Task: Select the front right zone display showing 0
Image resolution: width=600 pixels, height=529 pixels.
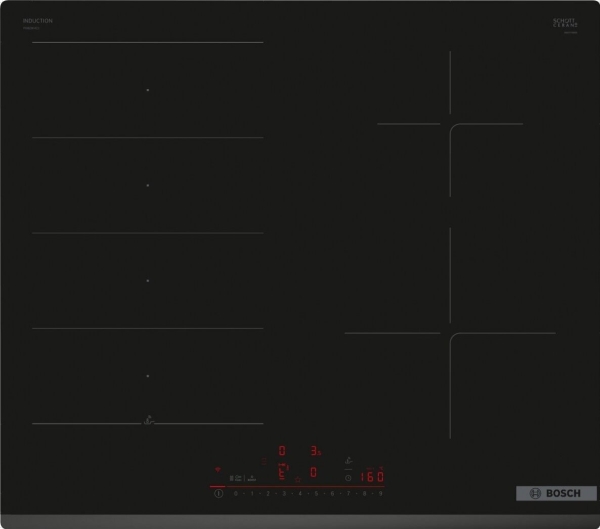Action: click(314, 471)
